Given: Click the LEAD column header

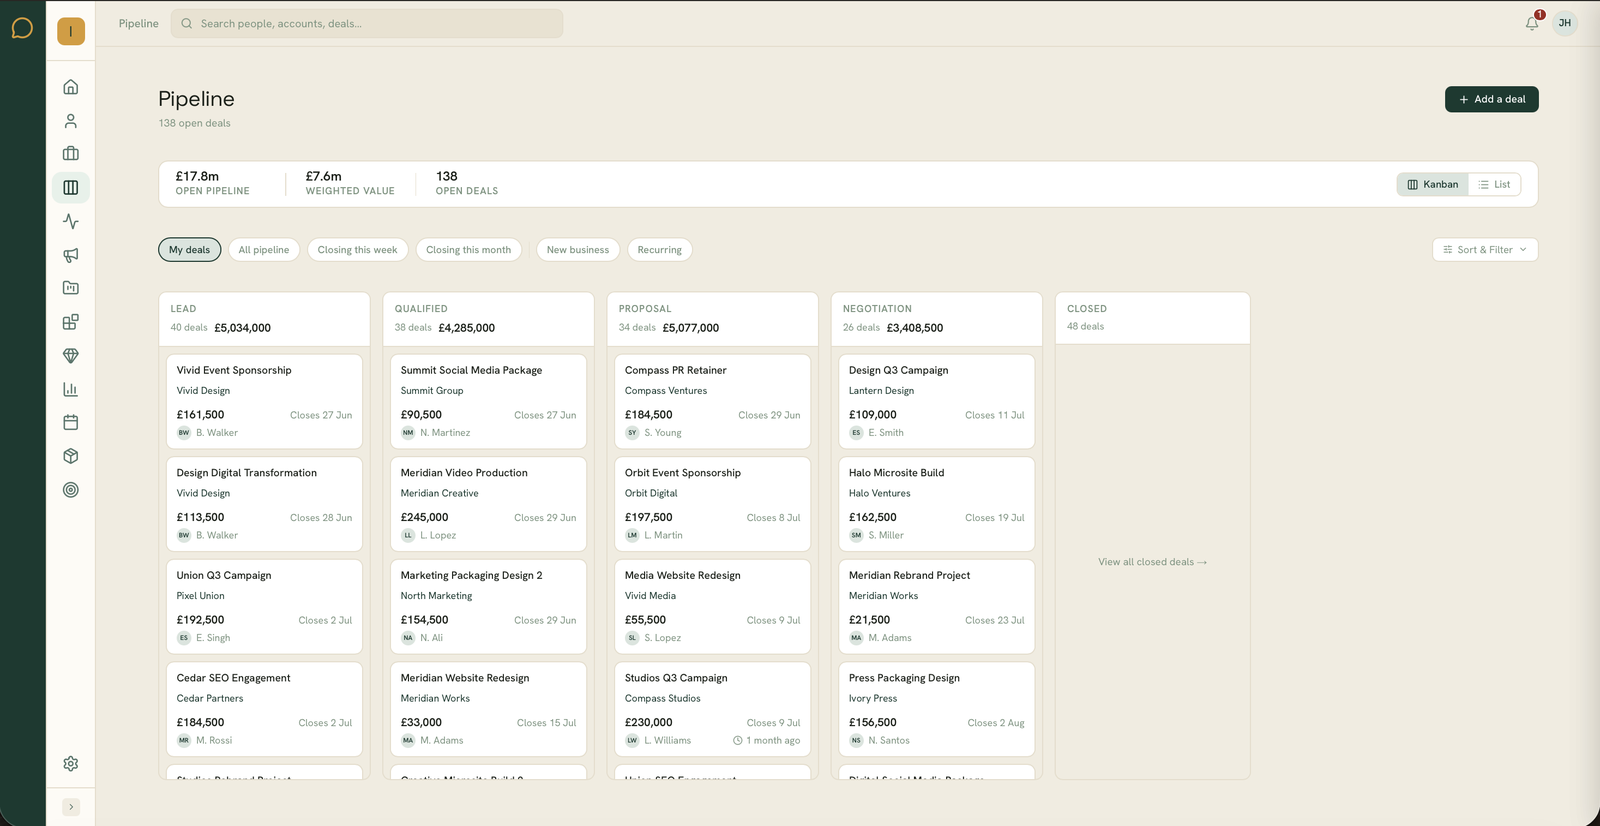Looking at the screenshot, I should (x=264, y=319).
